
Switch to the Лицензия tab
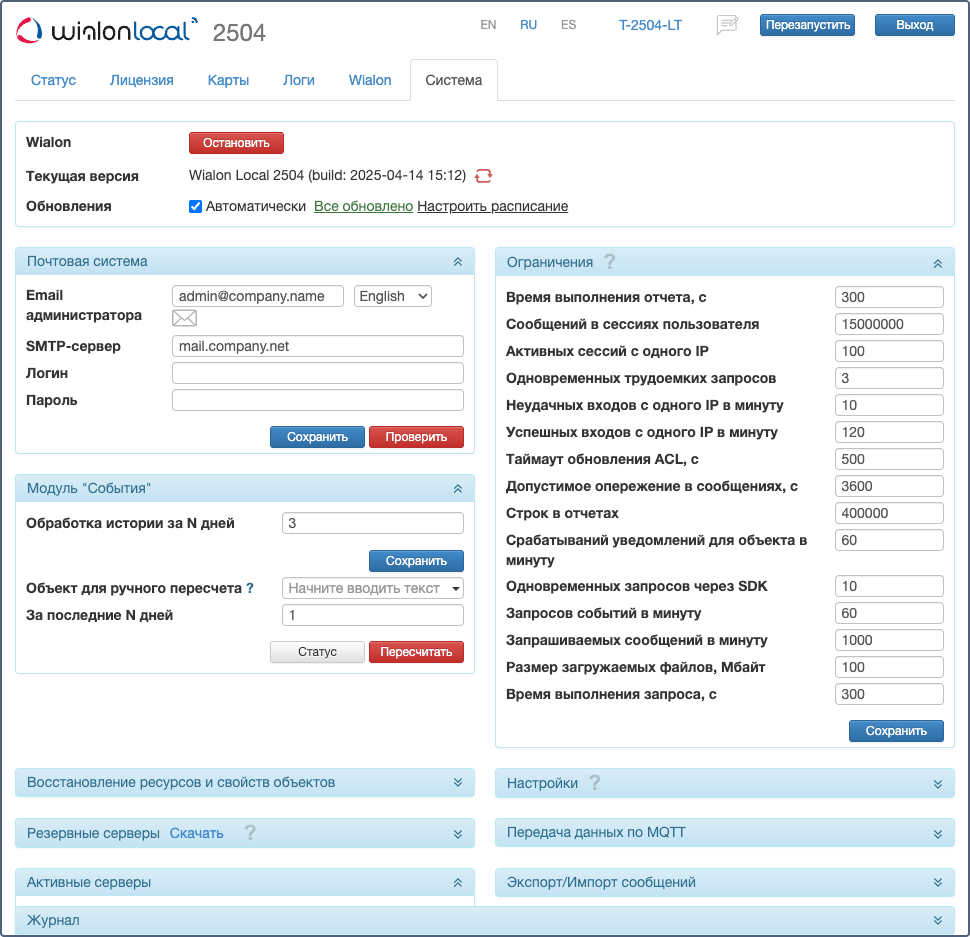[142, 80]
